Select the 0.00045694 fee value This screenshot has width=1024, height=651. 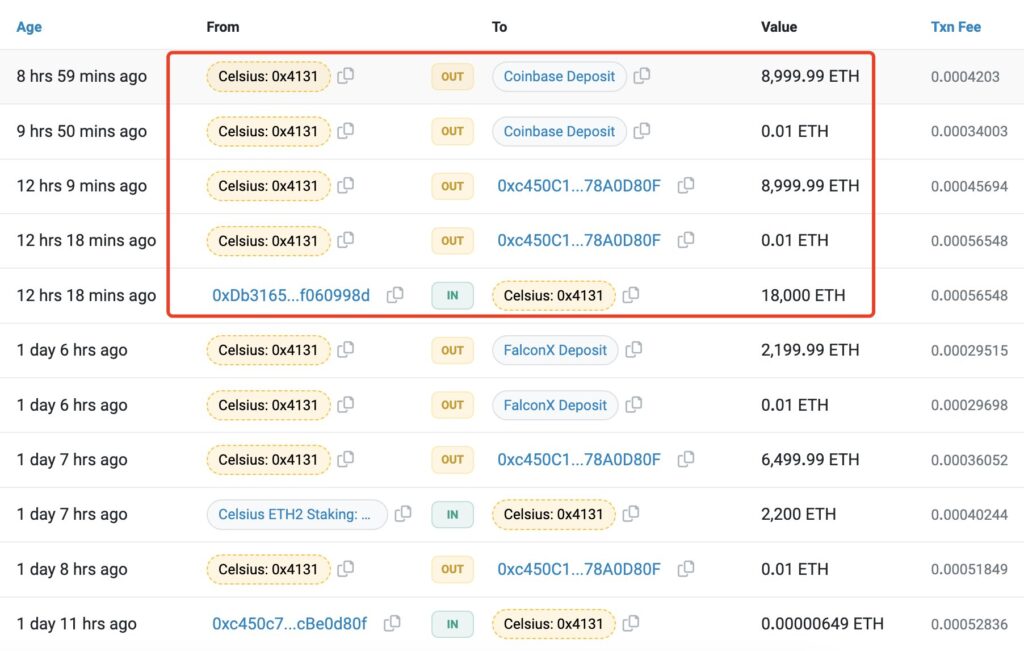click(x=969, y=186)
